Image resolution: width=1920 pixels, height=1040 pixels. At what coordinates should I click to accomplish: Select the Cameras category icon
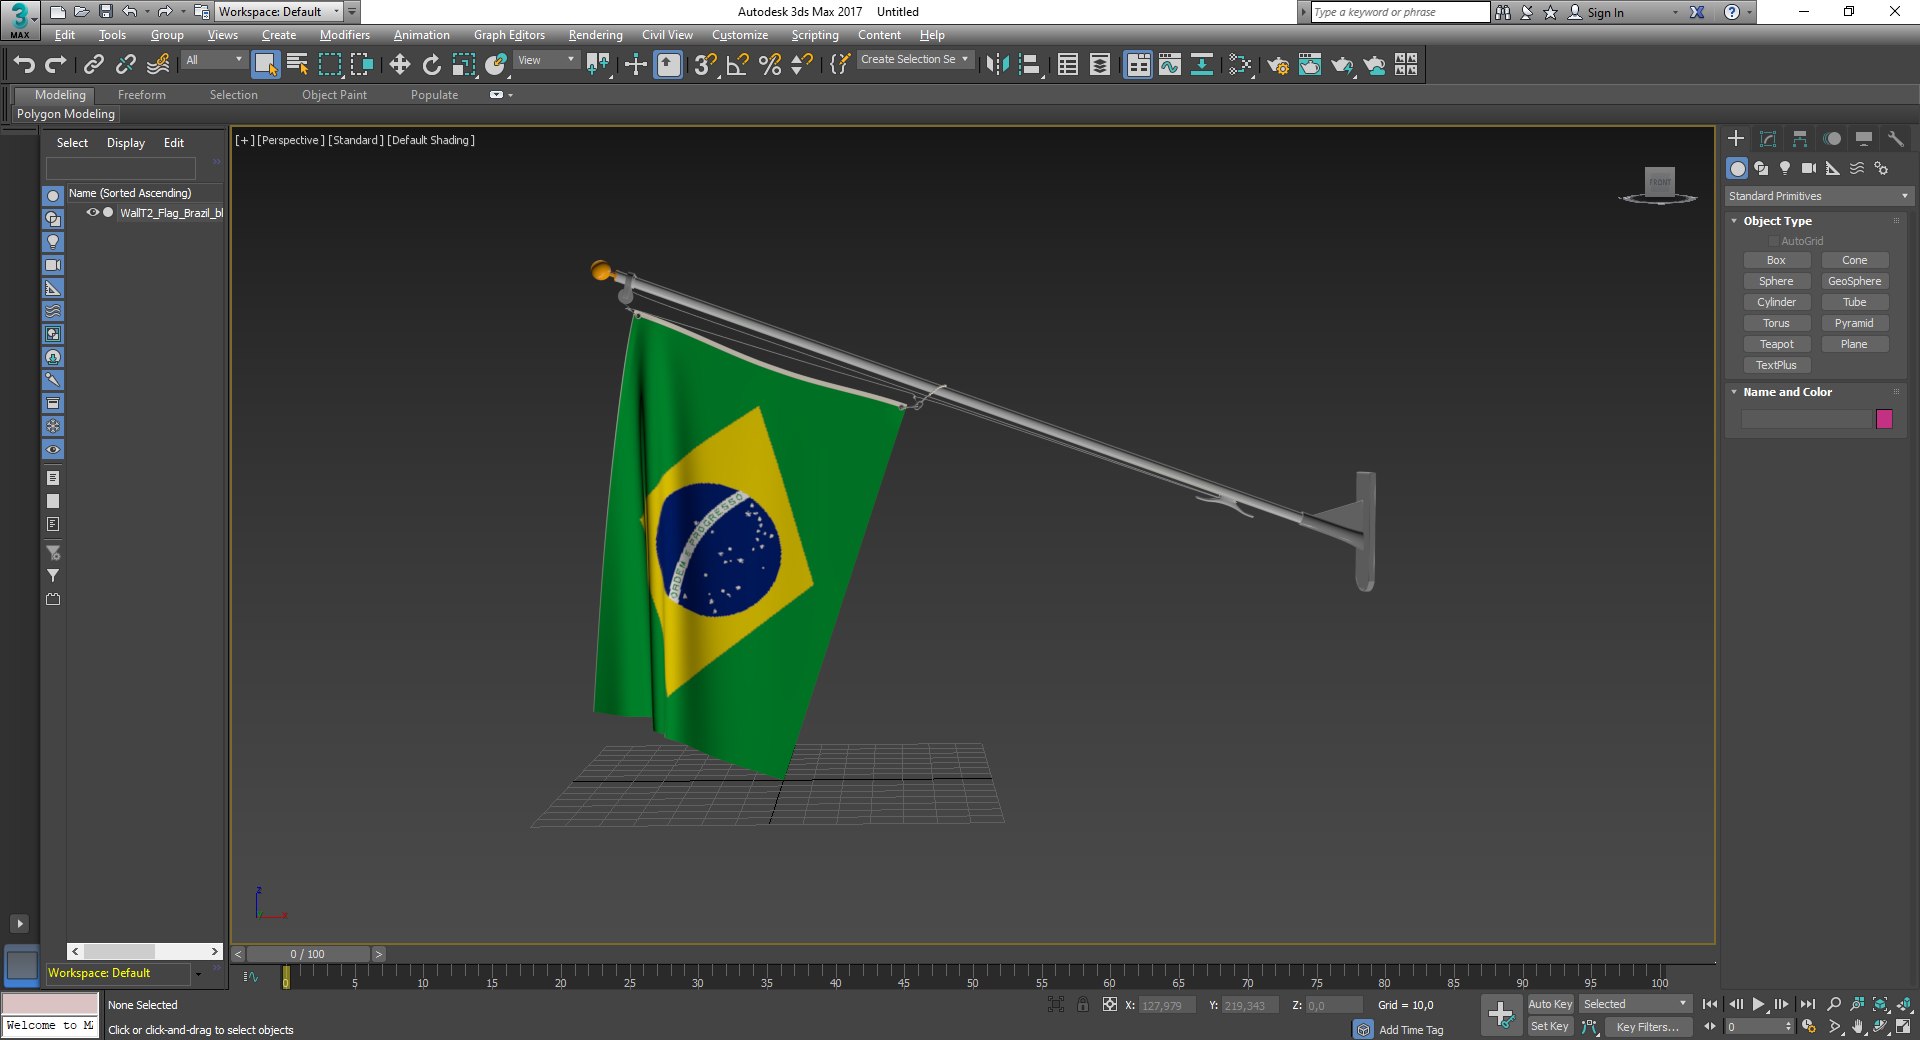1809,168
